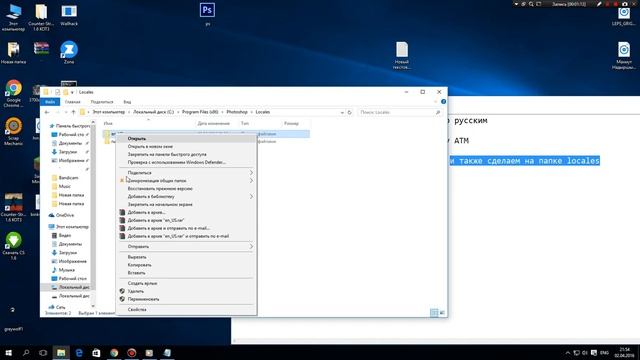Open the Scrap Mechanic desktop shortcut

pyautogui.click(x=13, y=131)
